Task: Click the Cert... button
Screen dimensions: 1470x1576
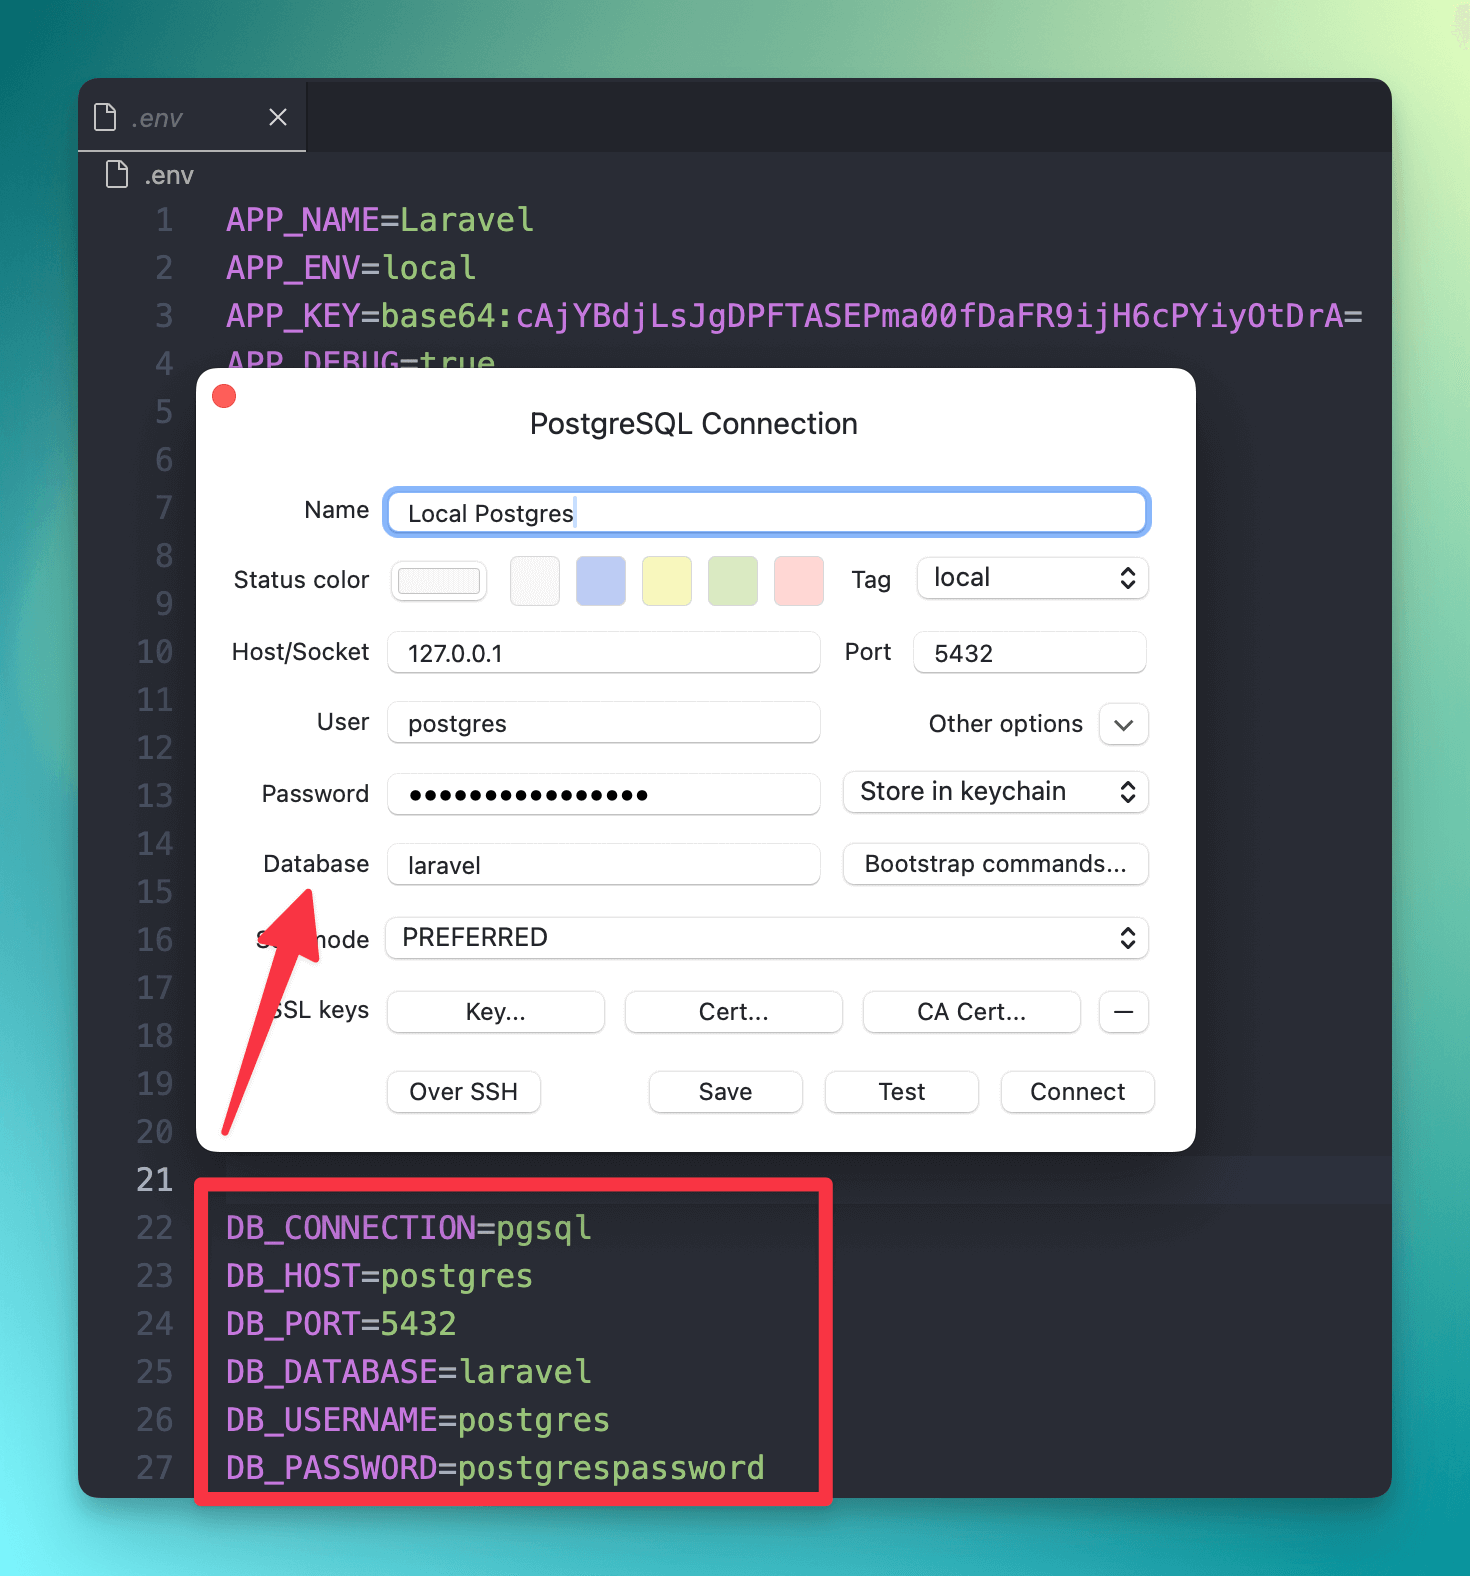Action: pyautogui.click(x=734, y=1012)
